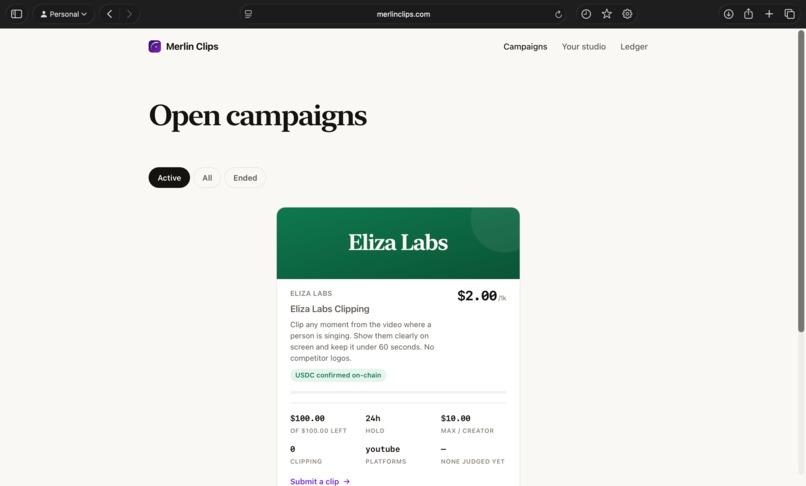This screenshot has width=806, height=486.
Task: Click the Merlin Clips logo
Action: (184, 46)
